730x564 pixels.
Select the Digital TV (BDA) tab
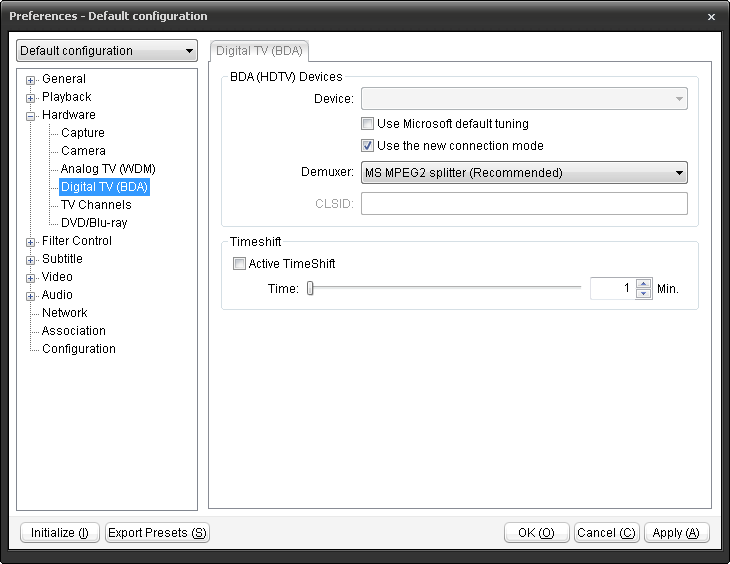click(259, 51)
